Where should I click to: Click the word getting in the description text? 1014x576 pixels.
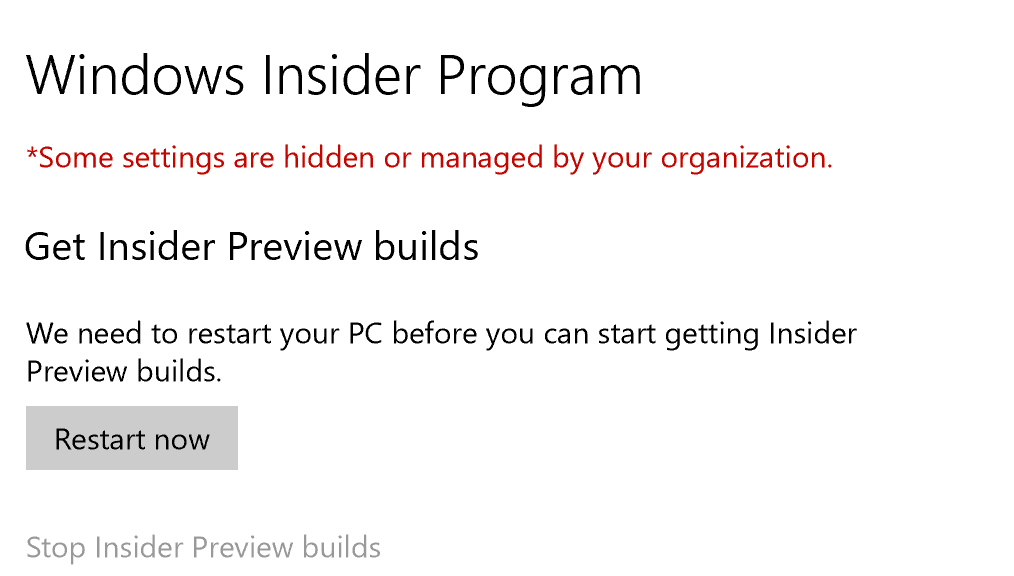pyautogui.click(x=712, y=335)
